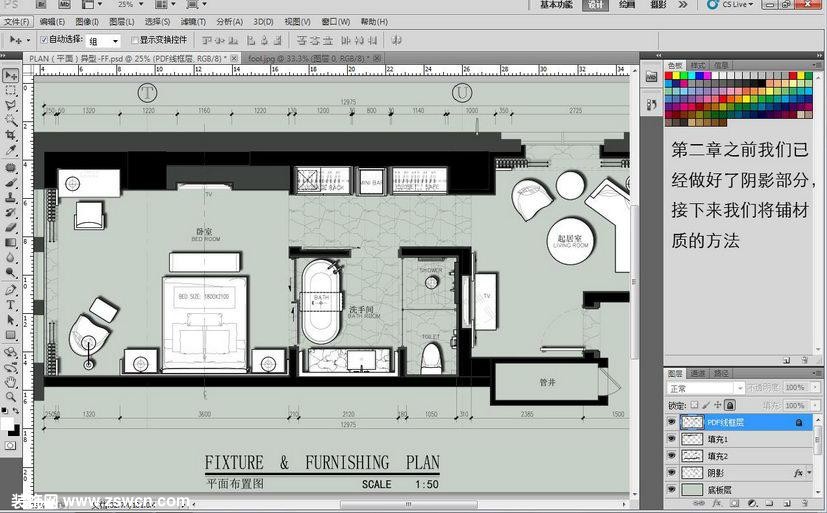
Task: Toggle Quick Mask mode
Action: tap(10, 446)
